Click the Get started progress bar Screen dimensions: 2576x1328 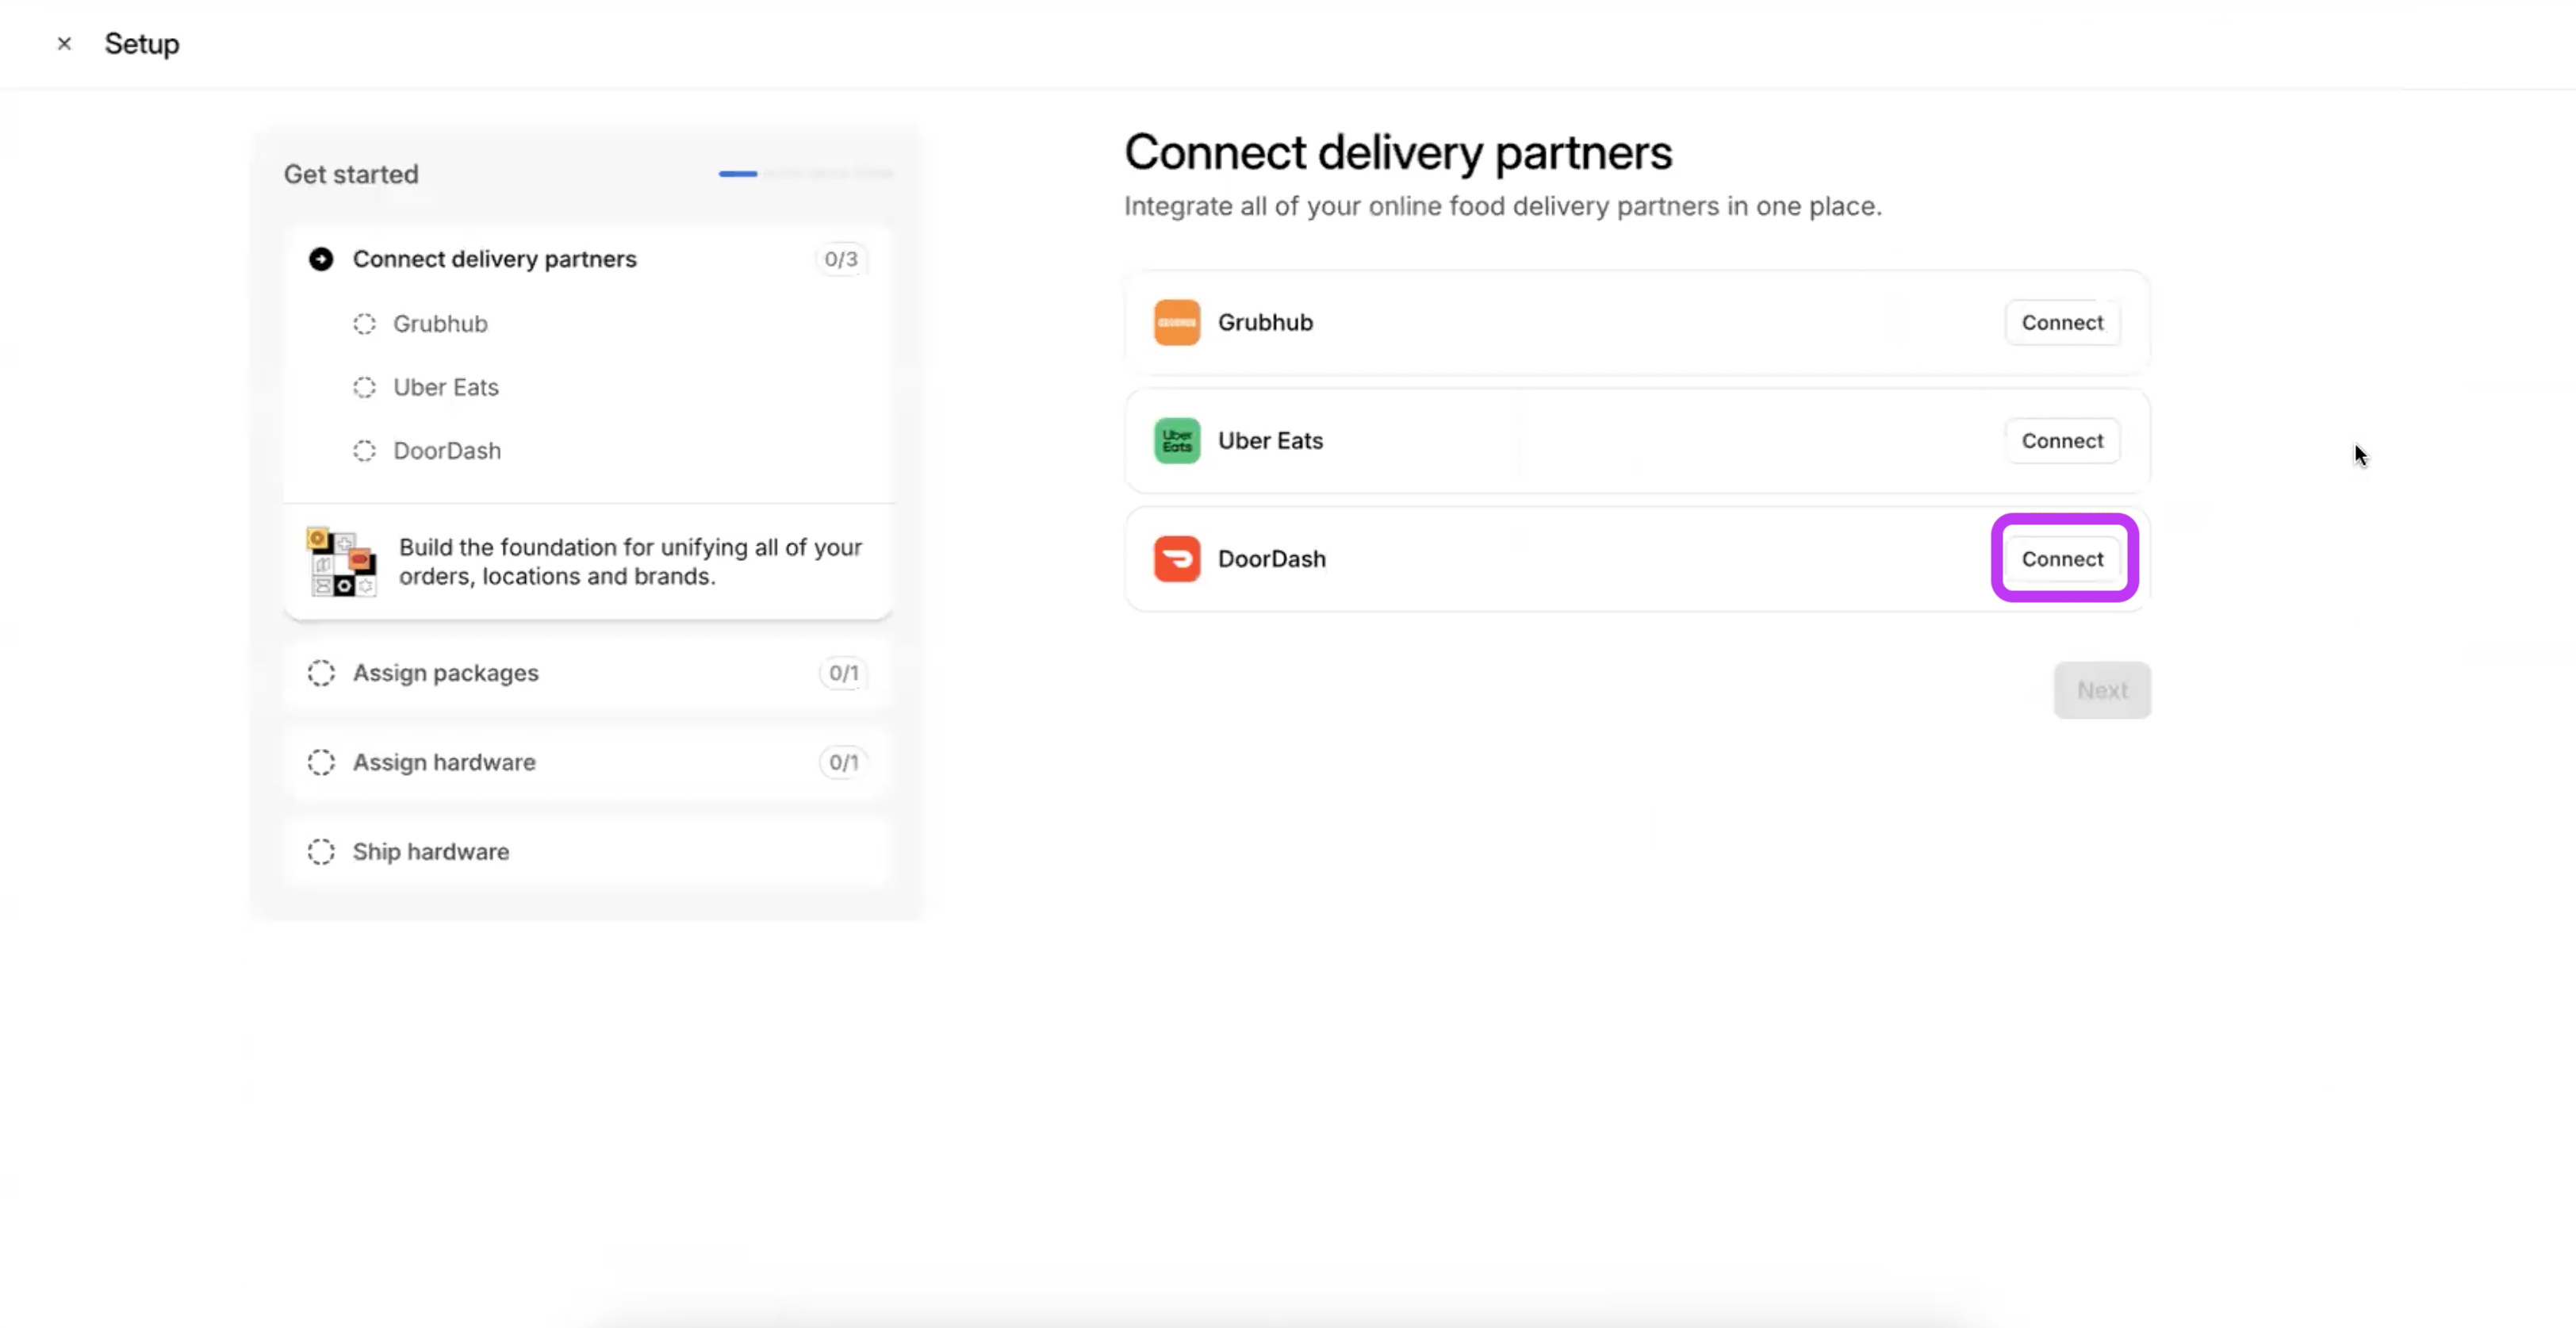[x=806, y=173]
